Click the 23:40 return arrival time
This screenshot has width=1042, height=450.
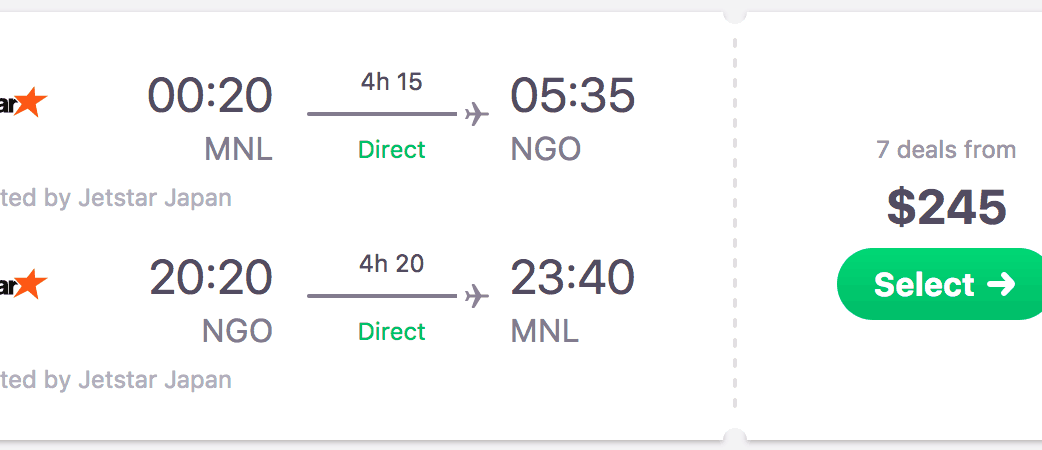coord(572,278)
